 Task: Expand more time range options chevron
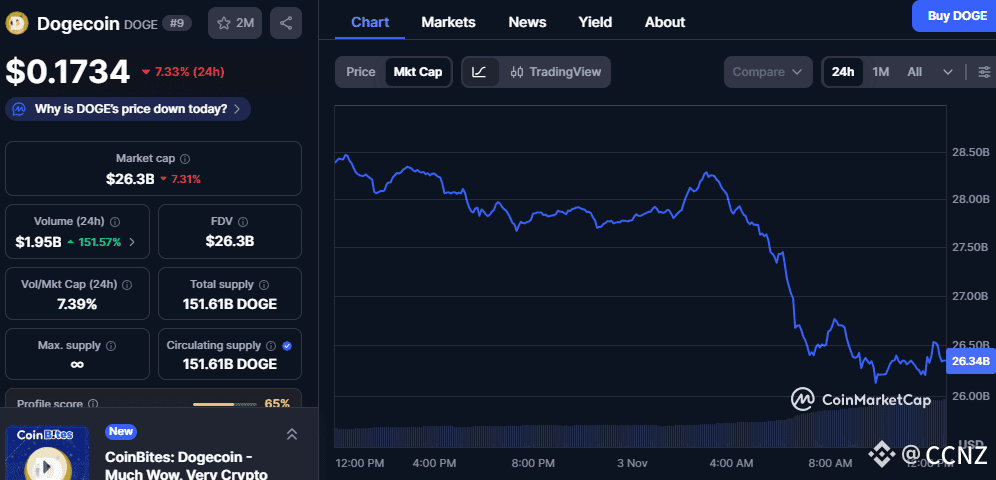click(x=948, y=72)
